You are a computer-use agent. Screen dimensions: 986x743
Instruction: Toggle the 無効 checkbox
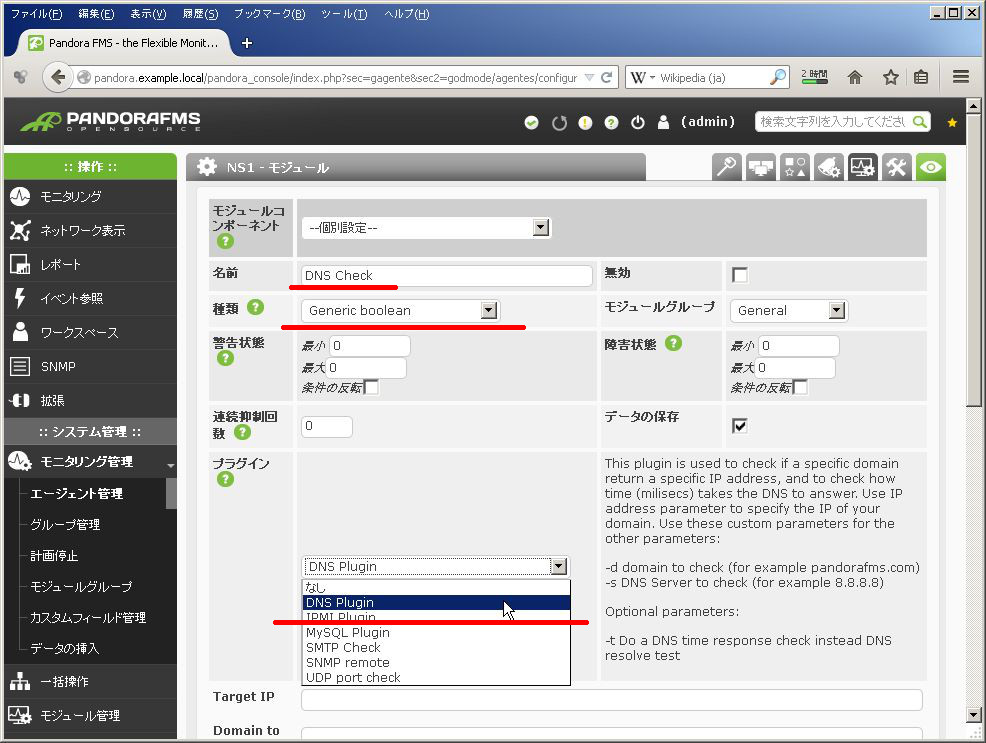coord(740,275)
